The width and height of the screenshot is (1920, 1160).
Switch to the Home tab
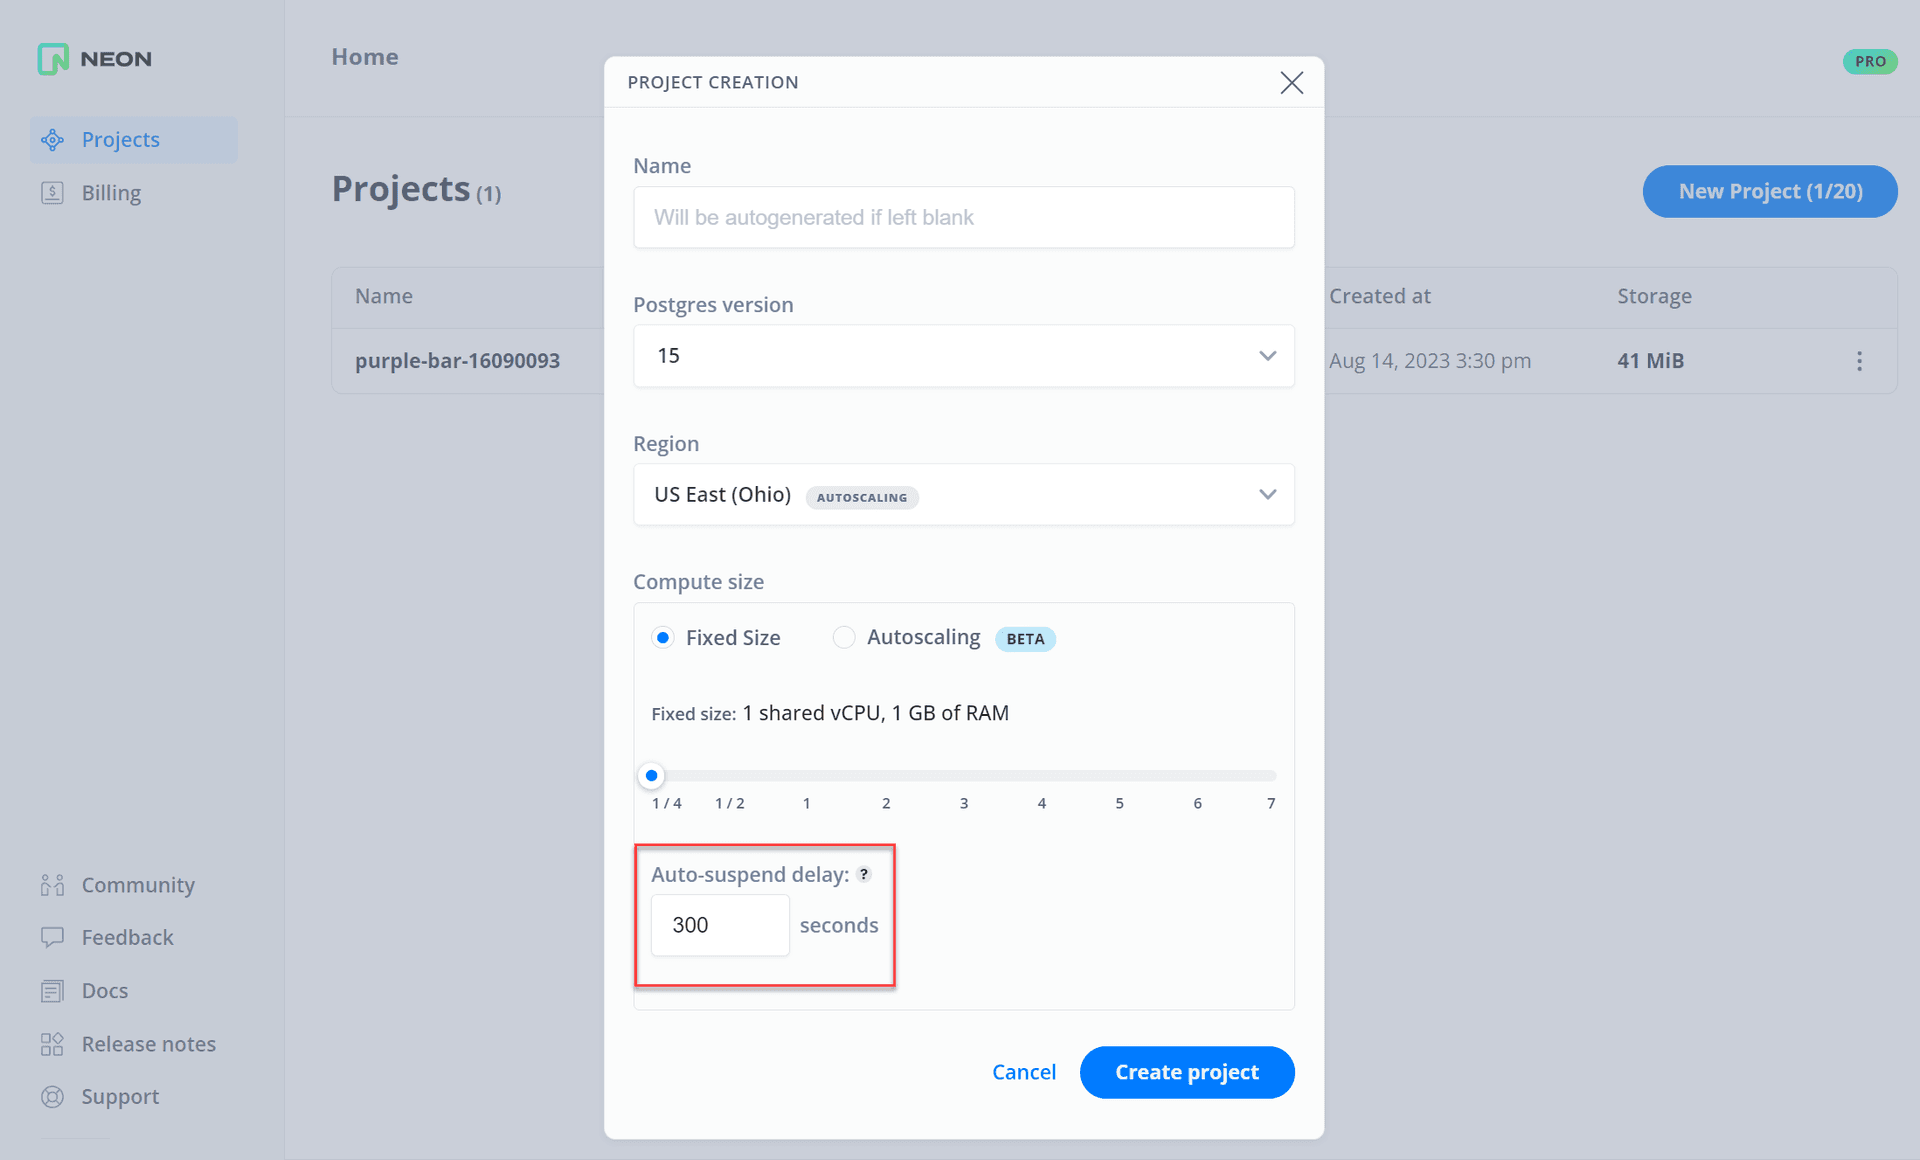(x=364, y=57)
